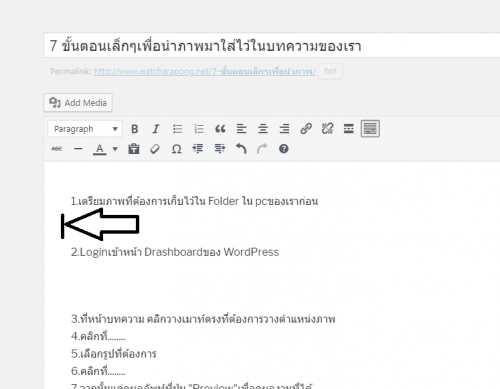Click the clear formatting eraser icon
The height and width of the screenshot is (389, 500).
click(155, 149)
